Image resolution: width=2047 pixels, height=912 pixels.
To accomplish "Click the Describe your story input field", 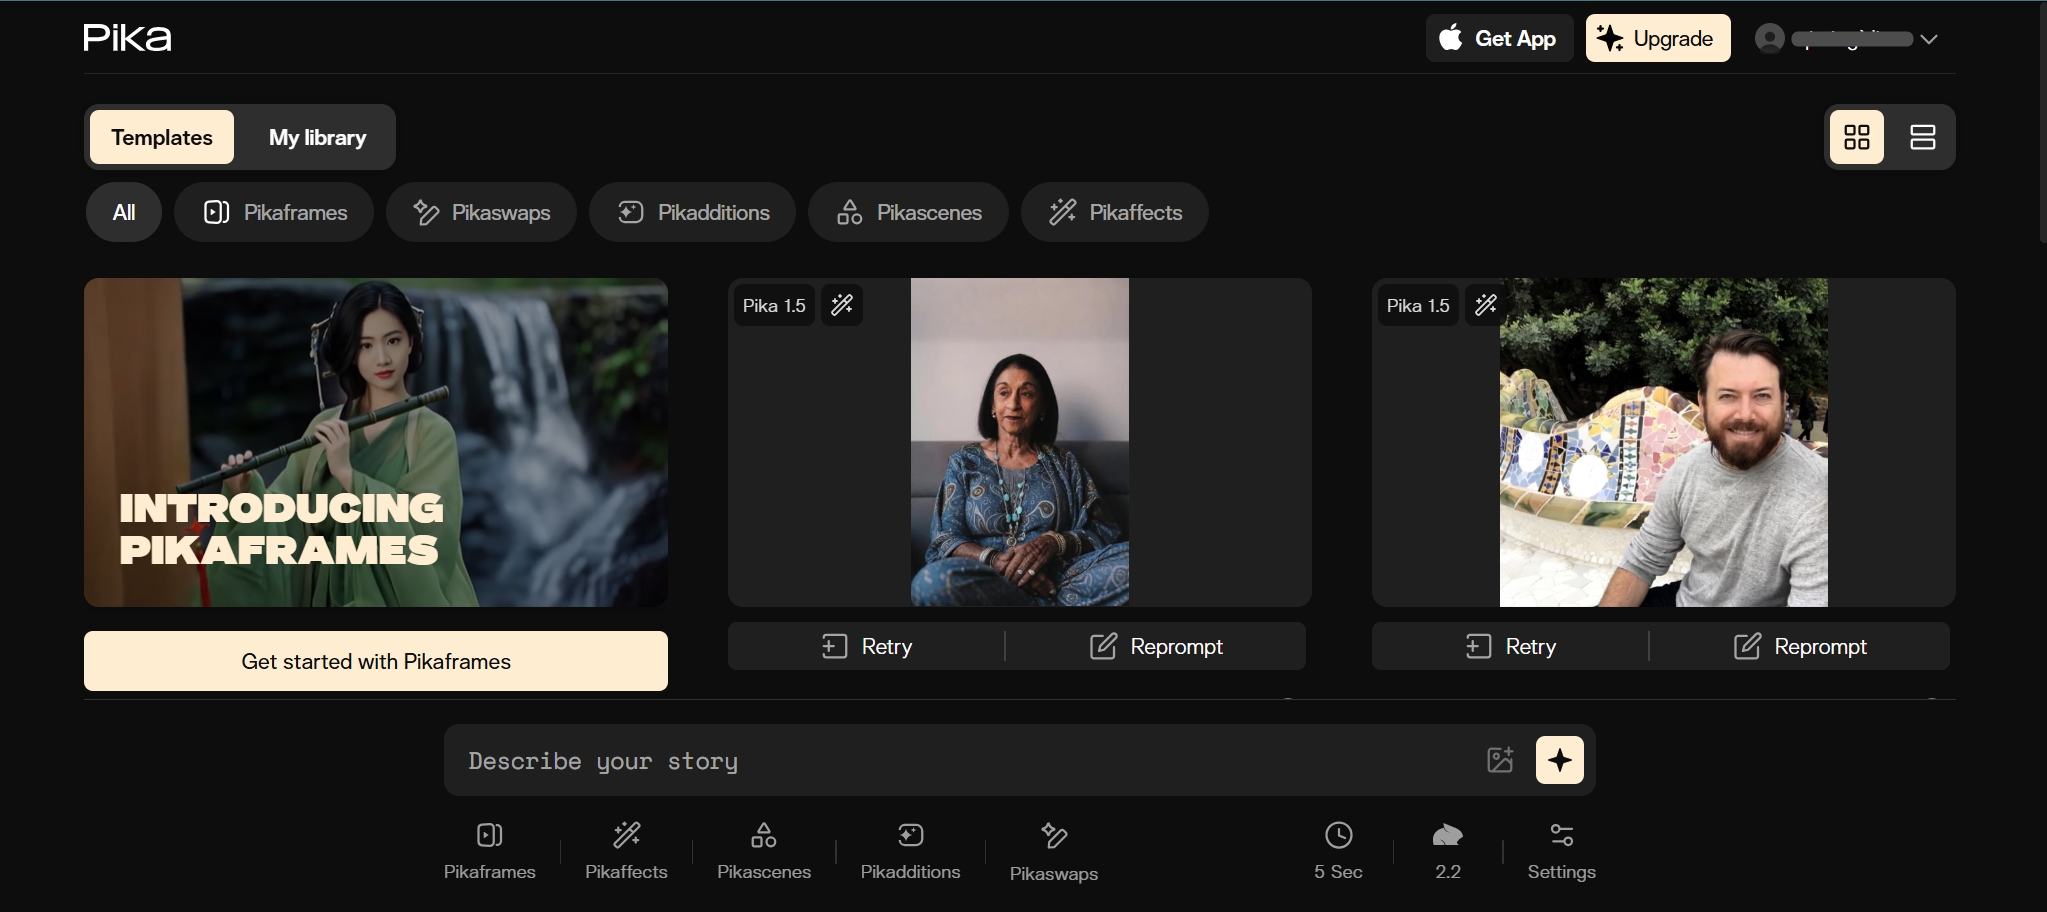I will 960,761.
